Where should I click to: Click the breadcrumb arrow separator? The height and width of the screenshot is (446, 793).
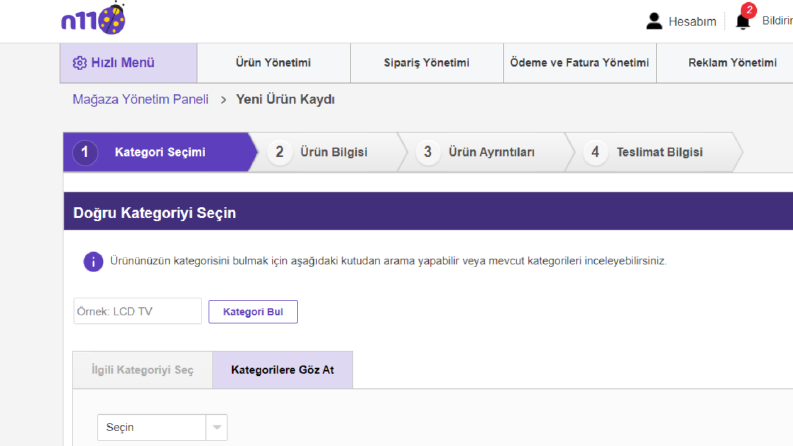click(223, 100)
